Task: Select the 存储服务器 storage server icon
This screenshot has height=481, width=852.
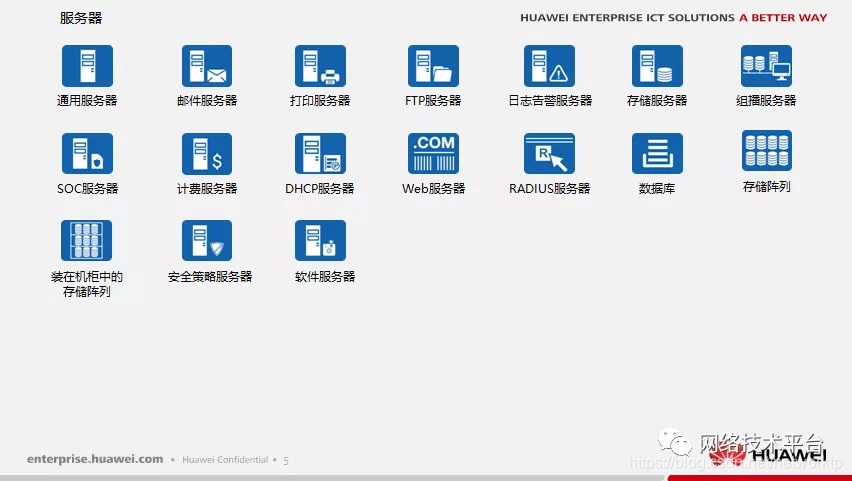Action: 657,66
